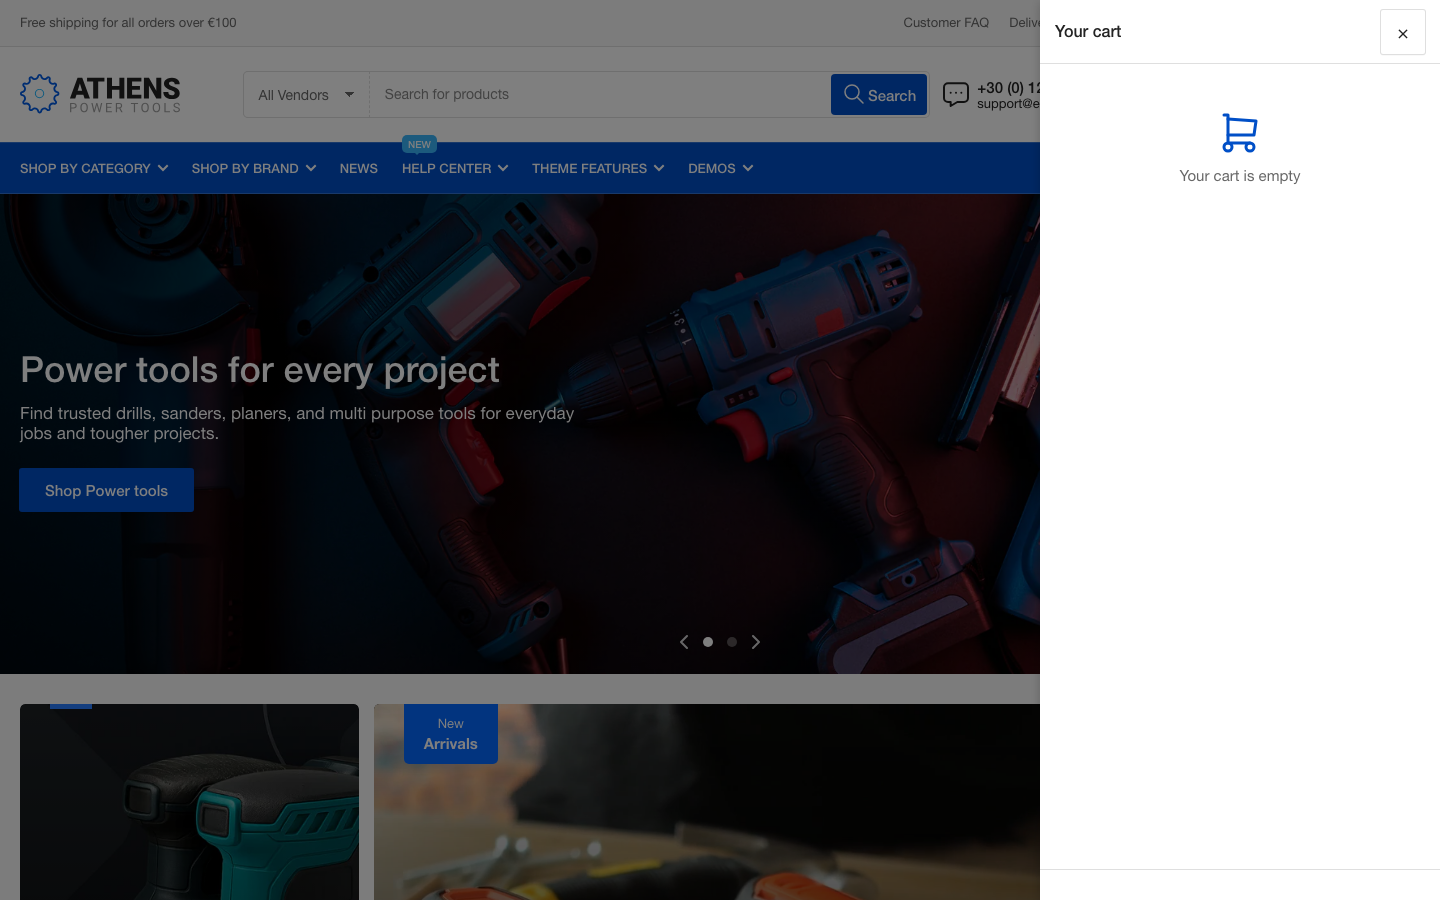
Task: Click the 'Your cart' panel title
Action: pos(1088,32)
